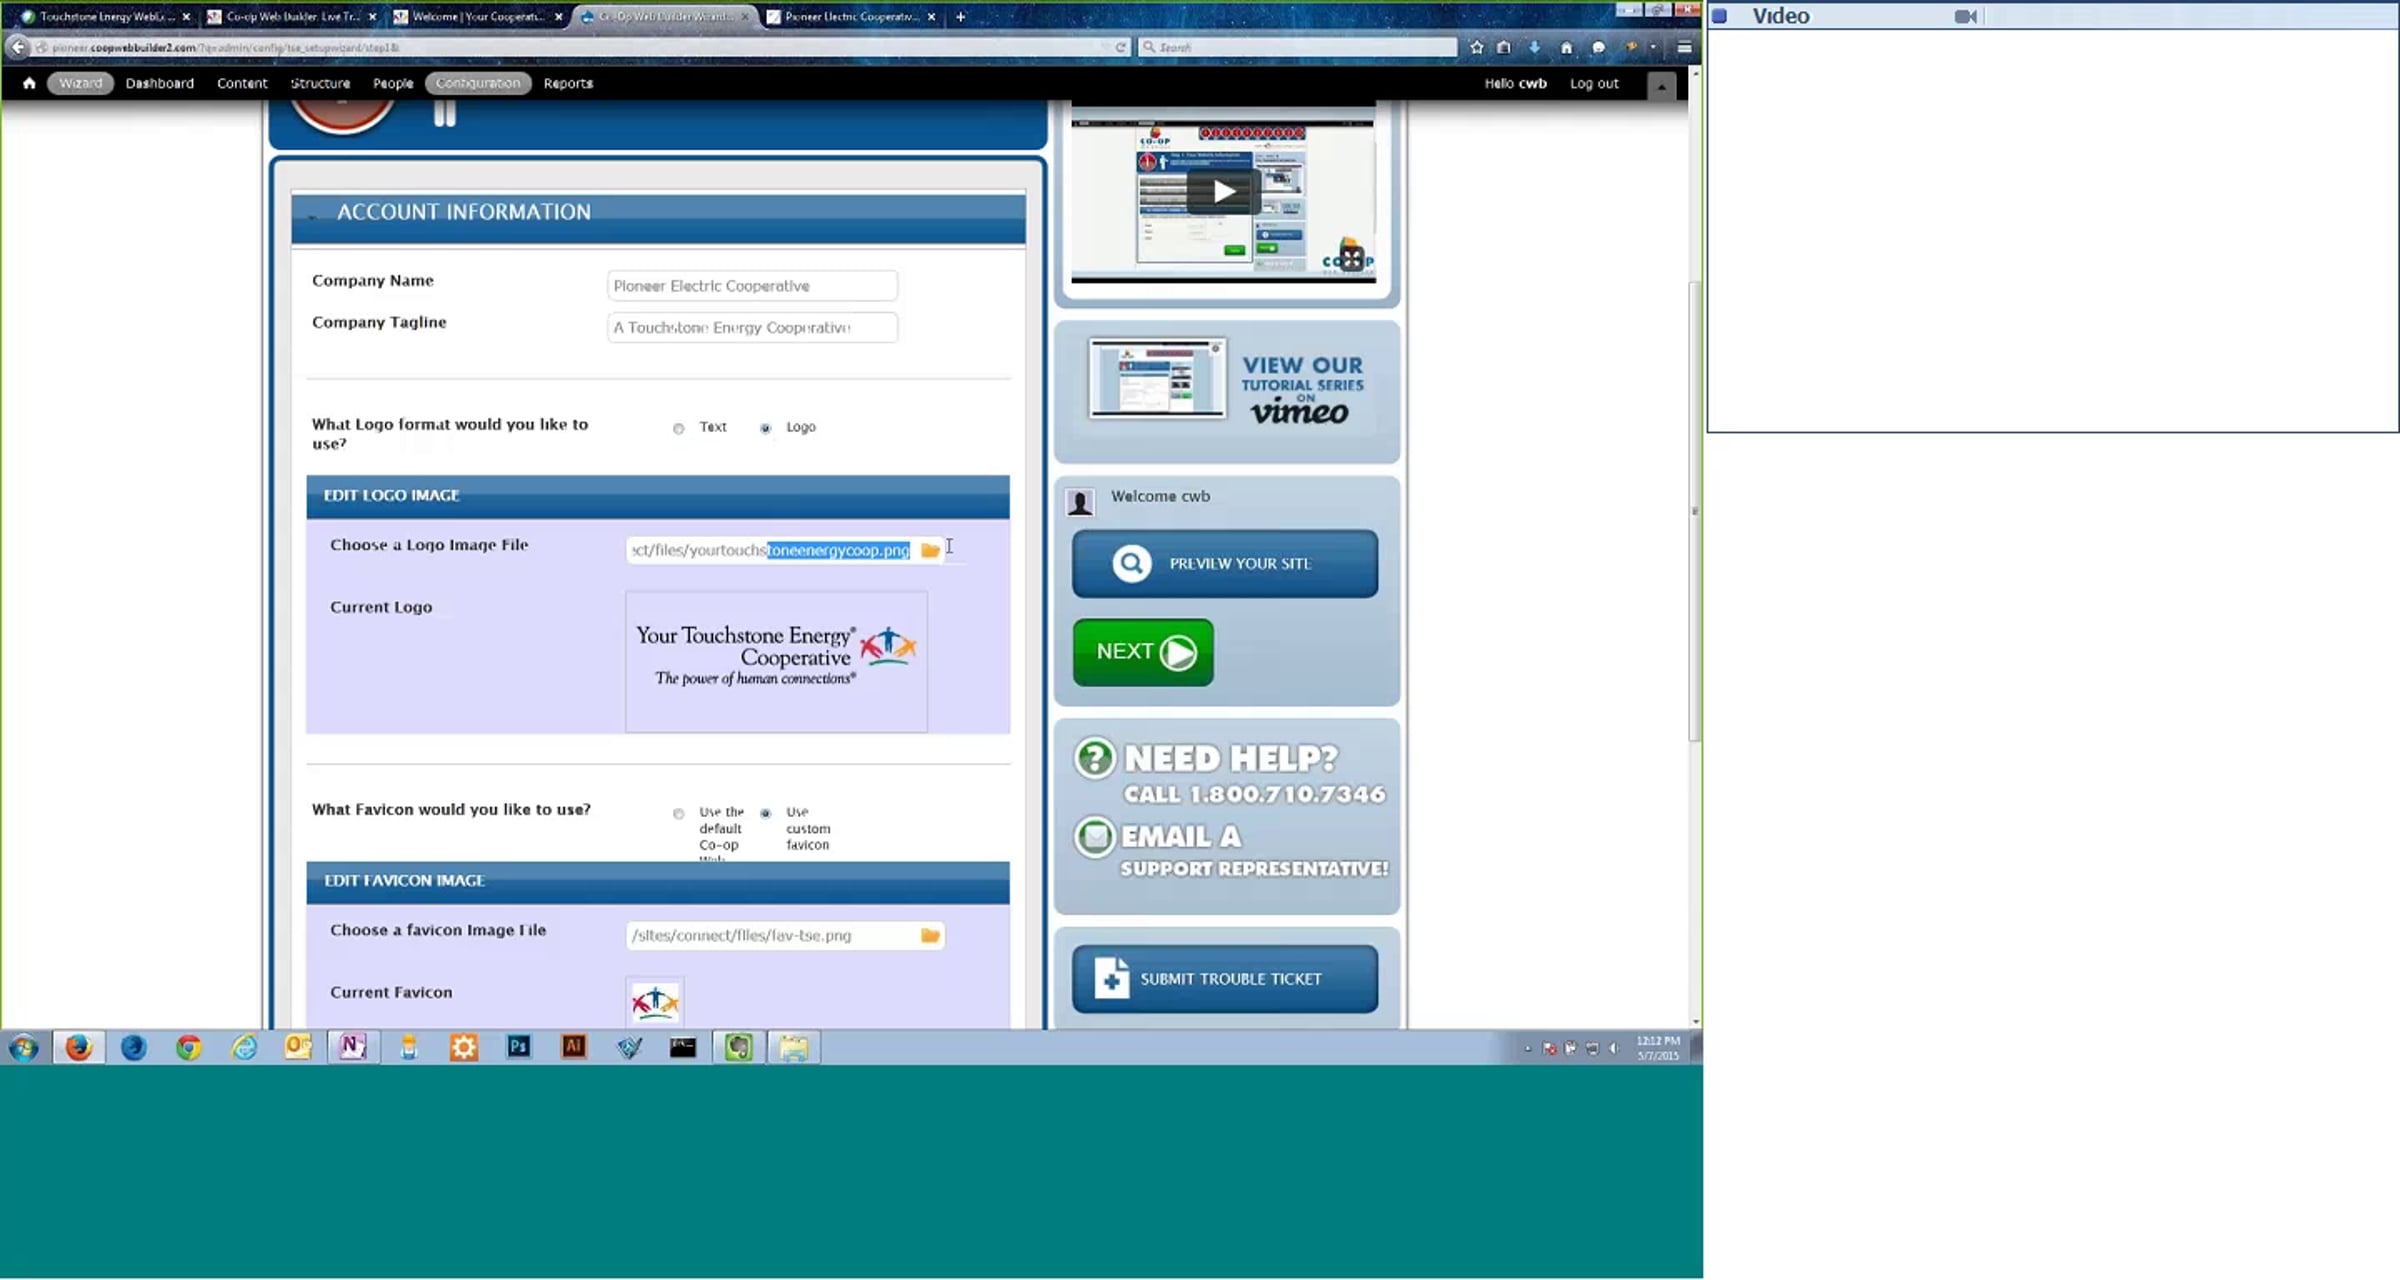Choose the default Co-op favicon option
The width and height of the screenshot is (2400, 1280).
[x=679, y=813]
